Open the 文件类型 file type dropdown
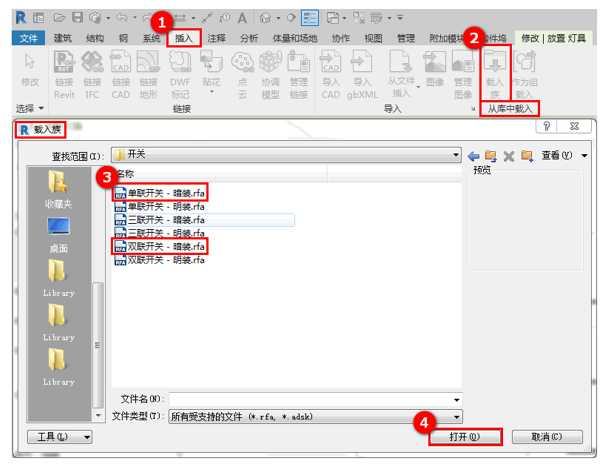The image size is (614, 472). click(457, 415)
